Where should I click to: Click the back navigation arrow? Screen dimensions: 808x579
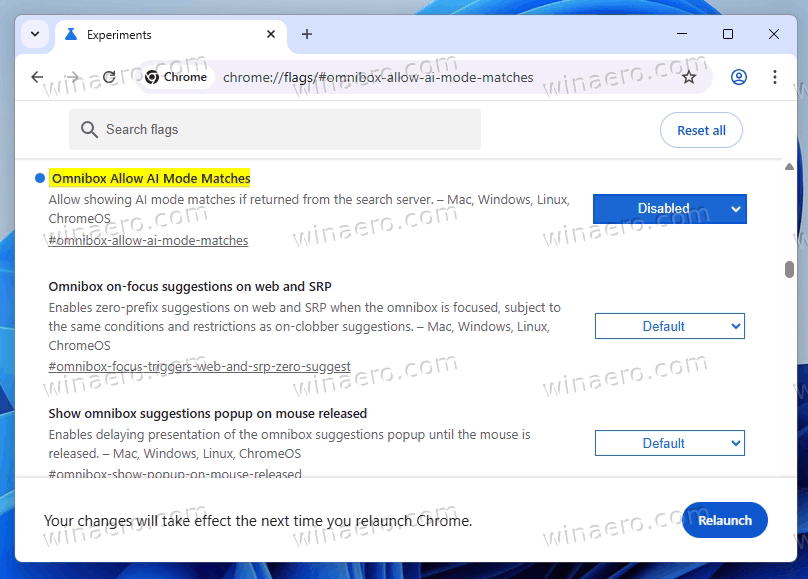[37, 77]
